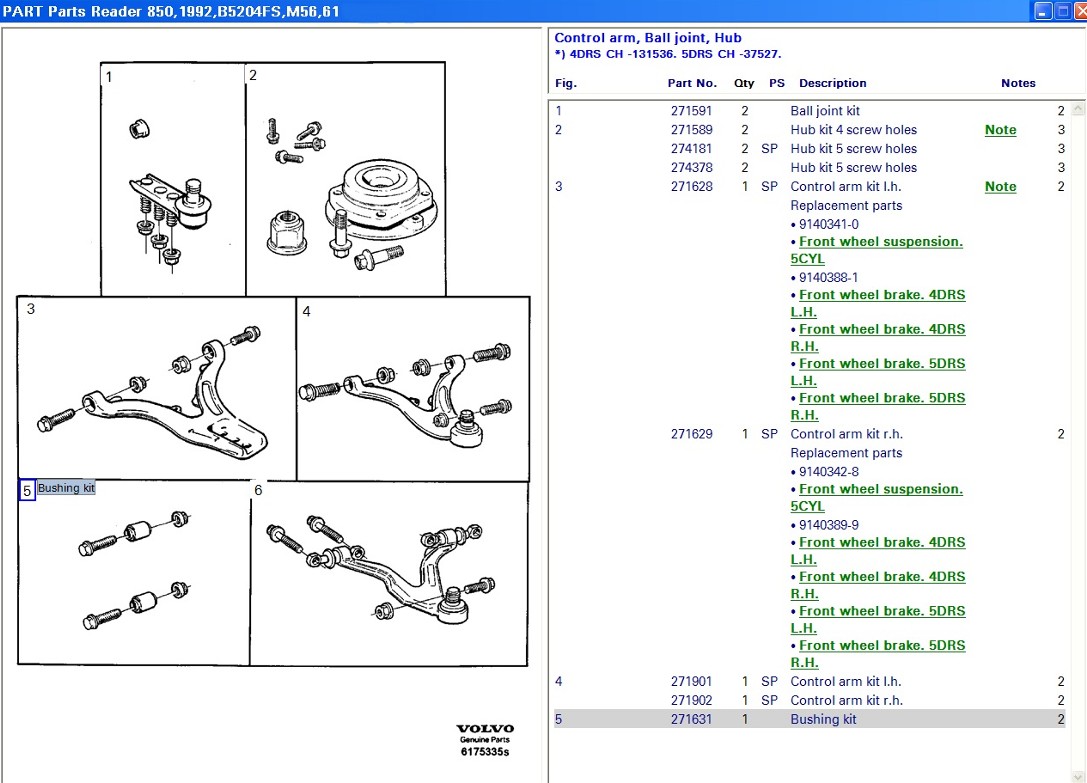
Task: Open the Note link for part 271589
Action: click(1000, 130)
